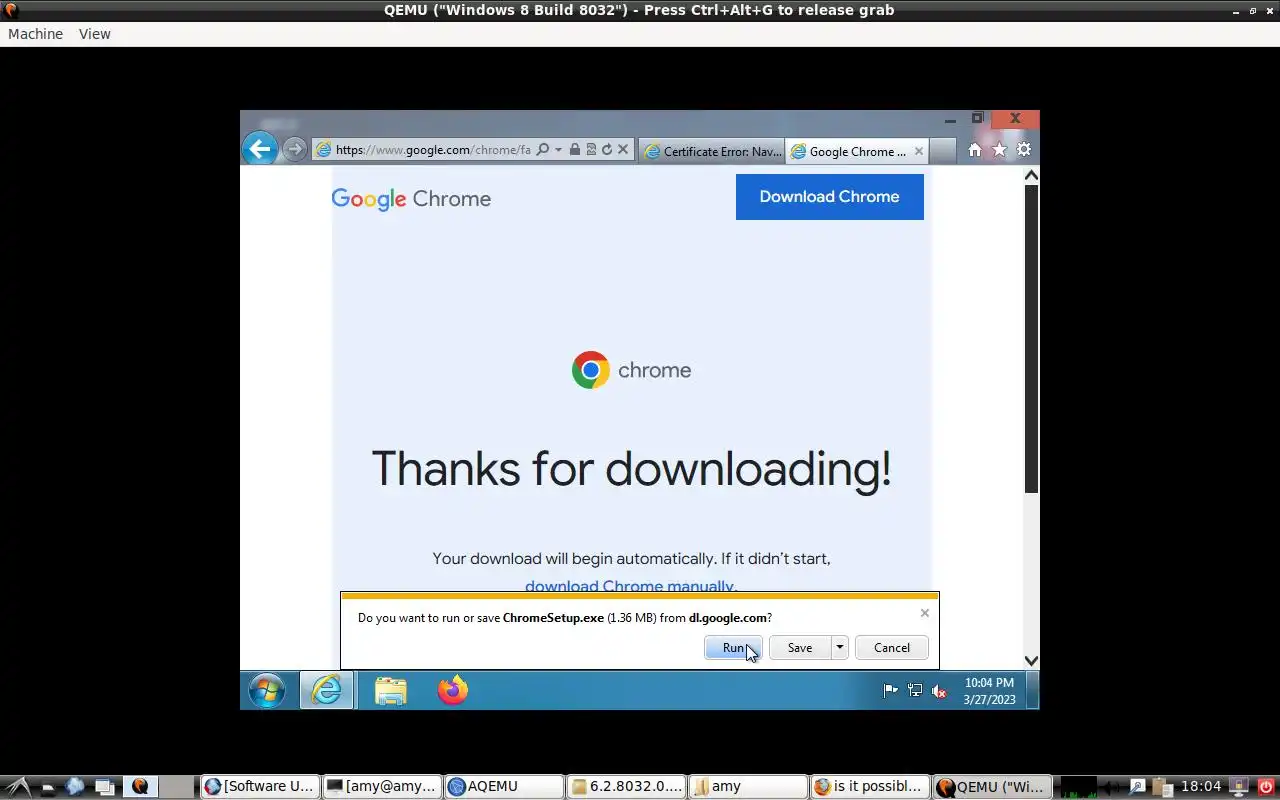The image size is (1280, 800).
Task: Click host panel globe browser launcher
Action: pos(75,787)
